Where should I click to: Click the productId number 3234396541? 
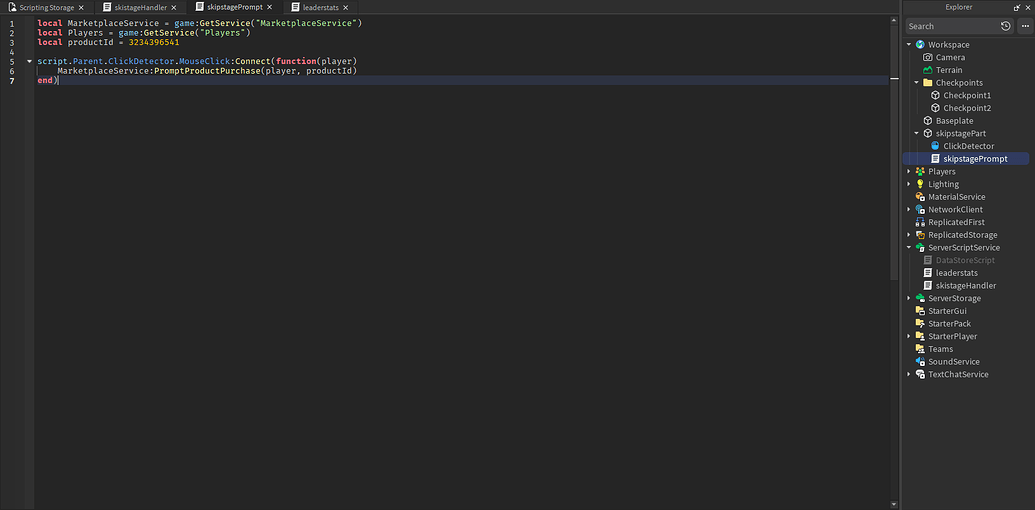154,42
